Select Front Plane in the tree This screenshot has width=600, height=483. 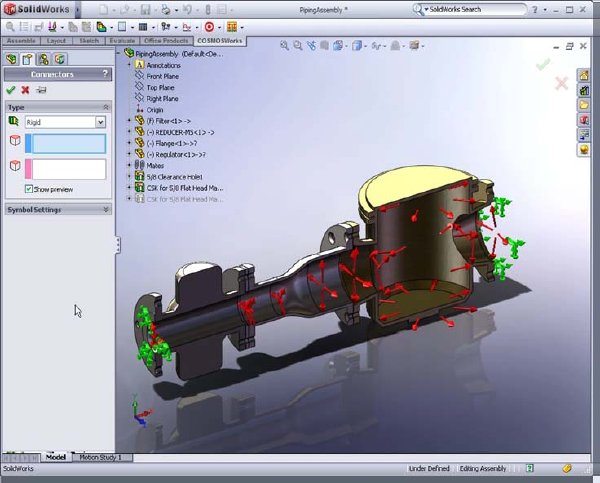pos(163,76)
